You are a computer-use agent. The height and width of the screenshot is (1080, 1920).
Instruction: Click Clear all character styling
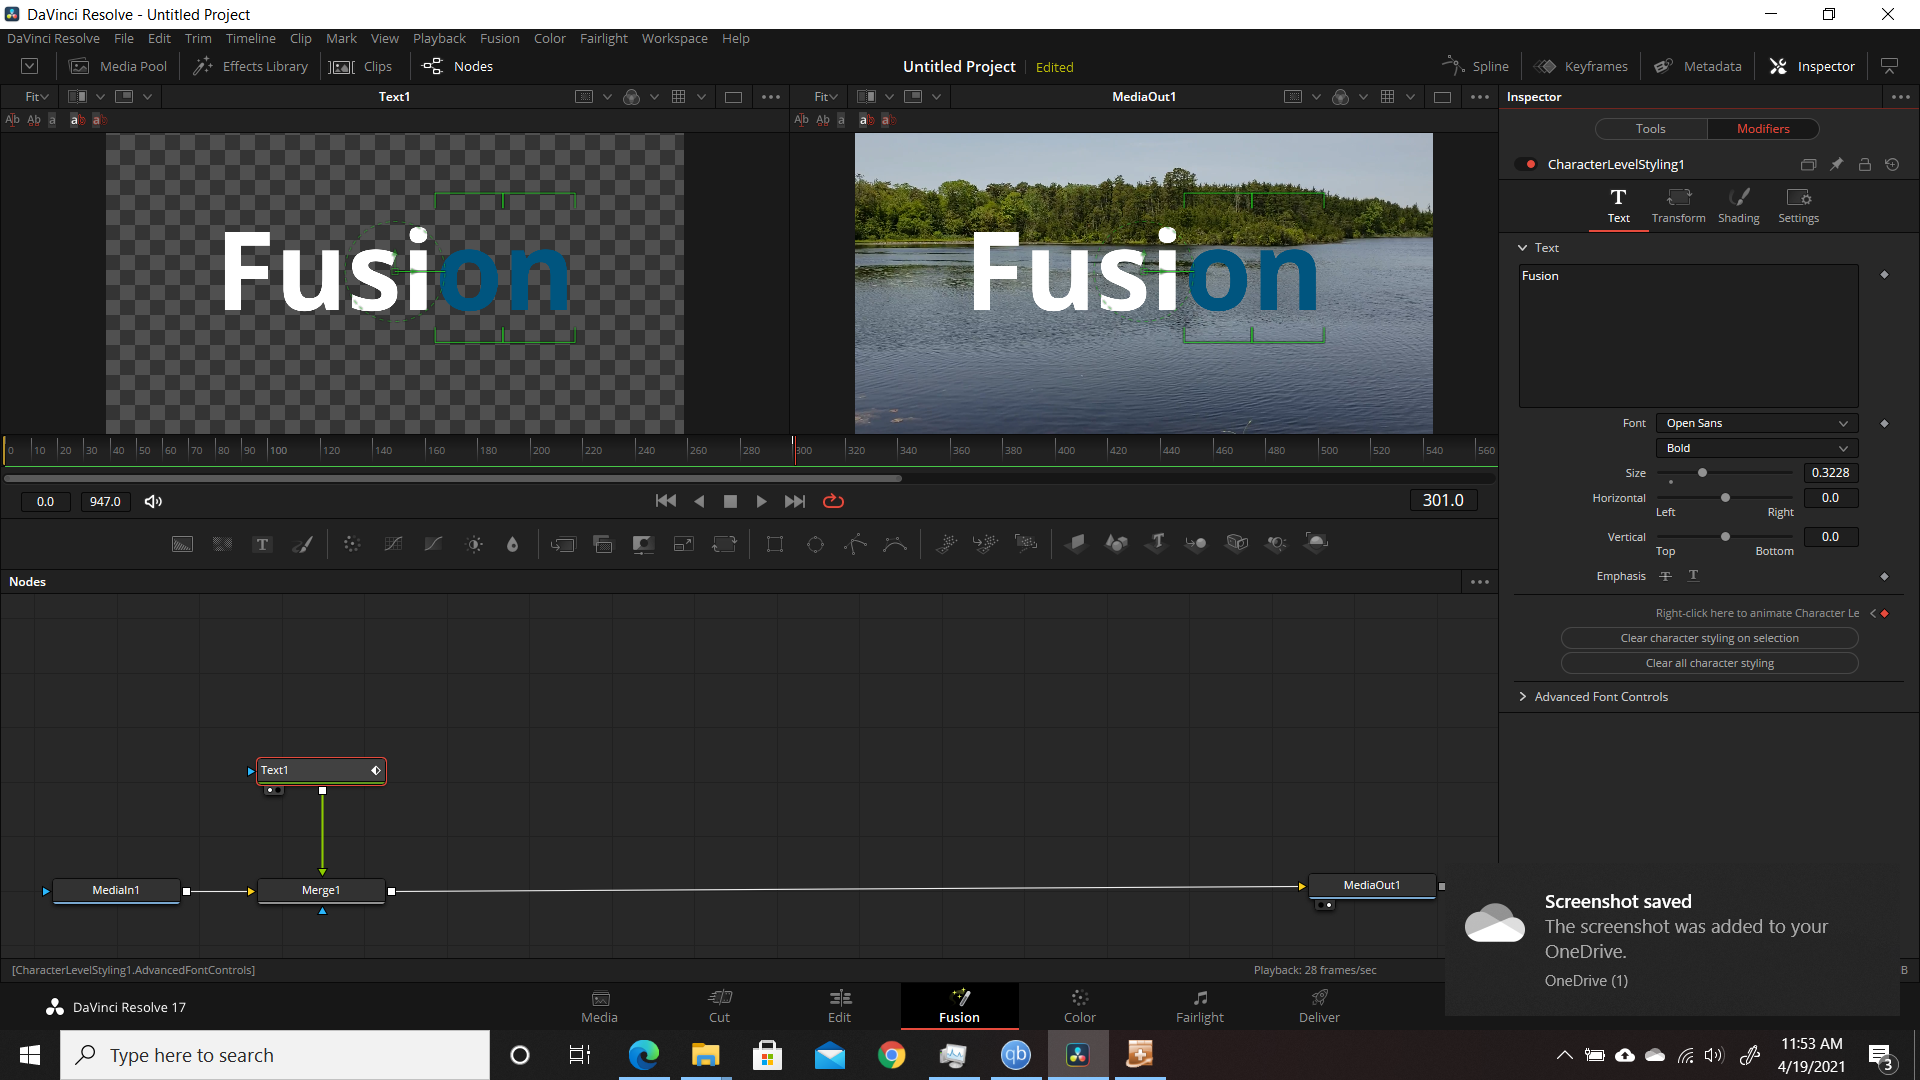[1709, 663]
